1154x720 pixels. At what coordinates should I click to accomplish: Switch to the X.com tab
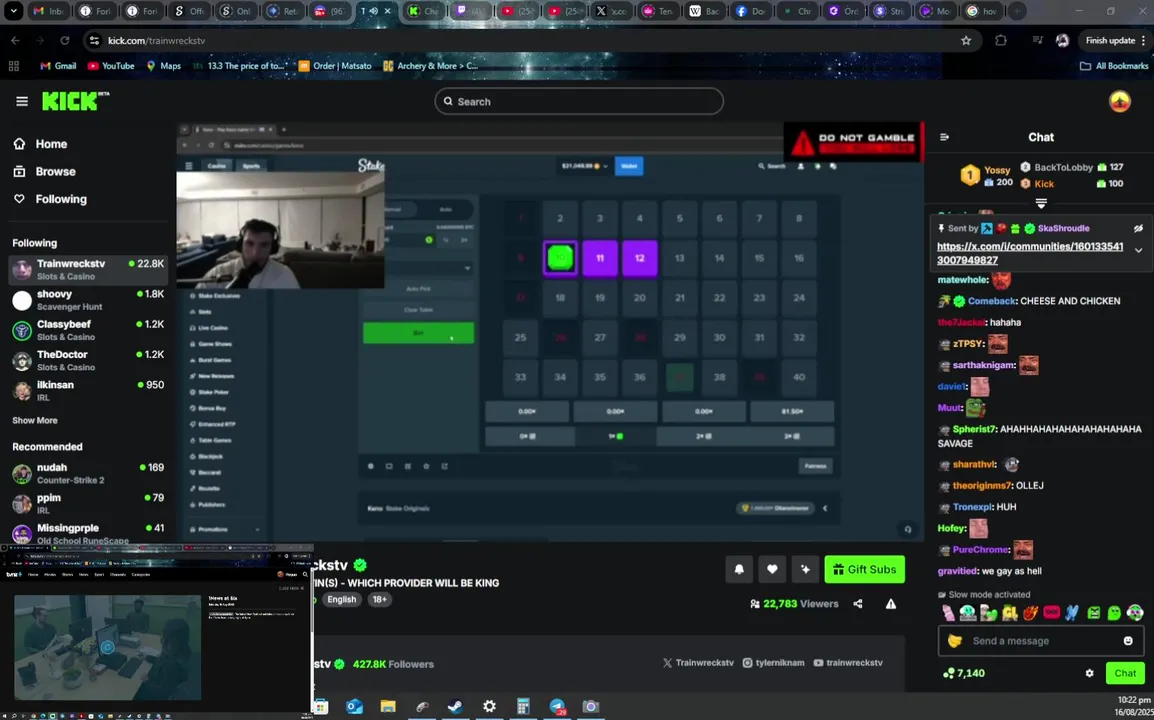611,11
